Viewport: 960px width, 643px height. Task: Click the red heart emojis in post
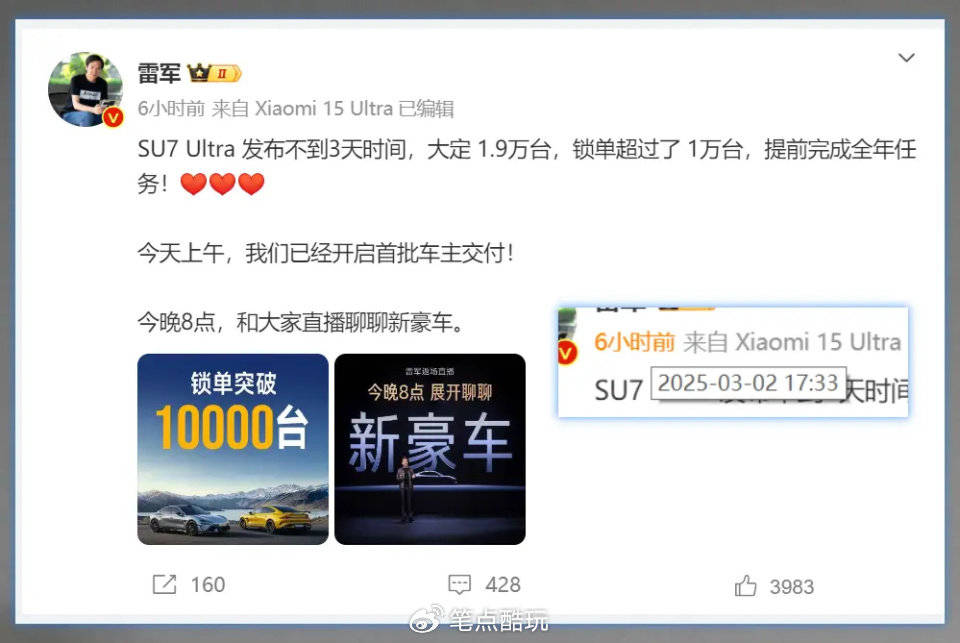(222, 184)
